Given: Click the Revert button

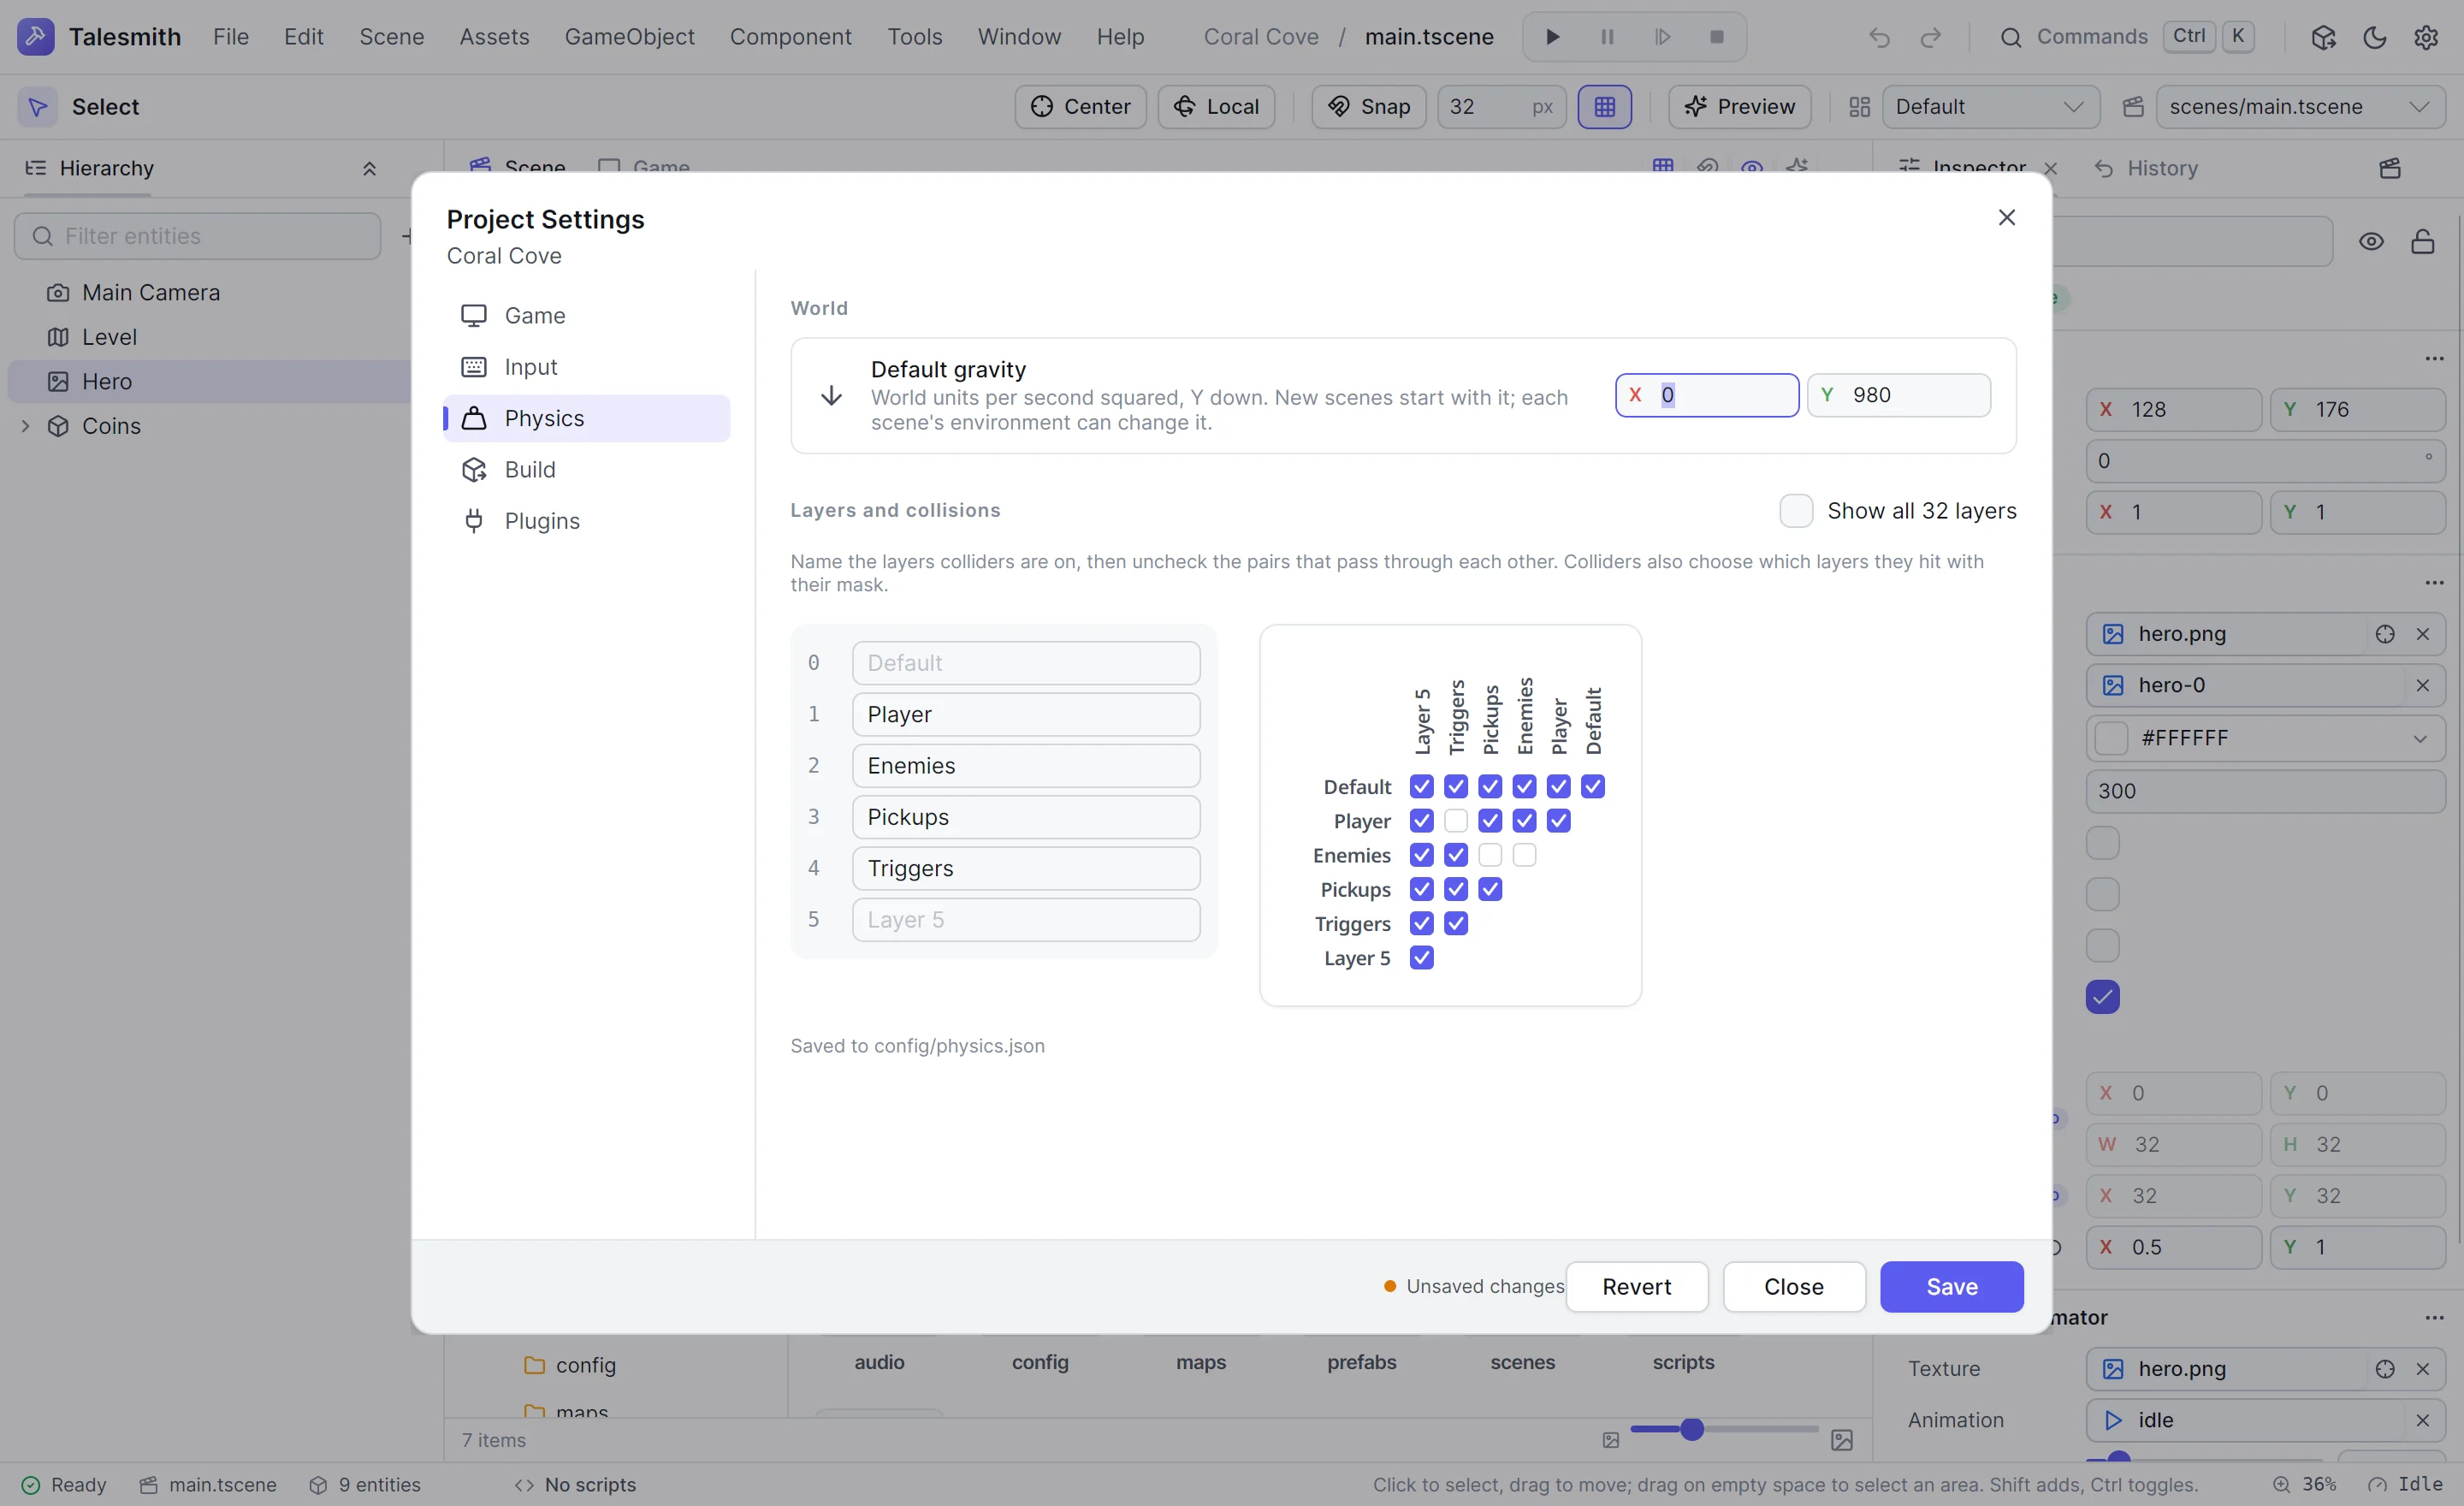Looking at the screenshot, I should coord(1636,1287).
